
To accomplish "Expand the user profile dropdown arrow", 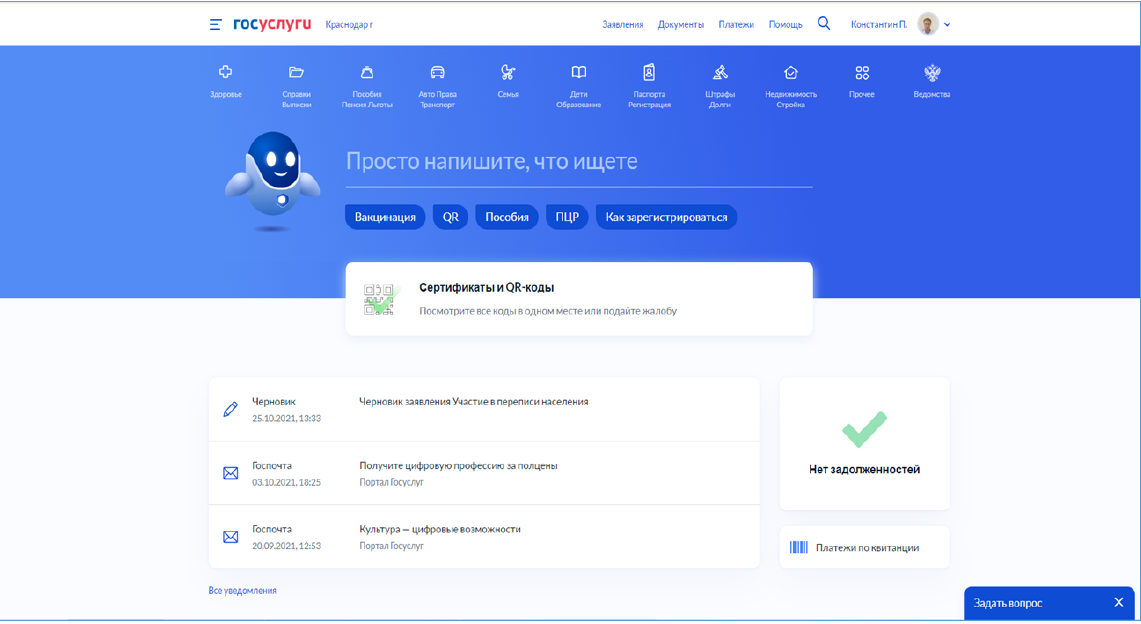I will tap(947, 25).
